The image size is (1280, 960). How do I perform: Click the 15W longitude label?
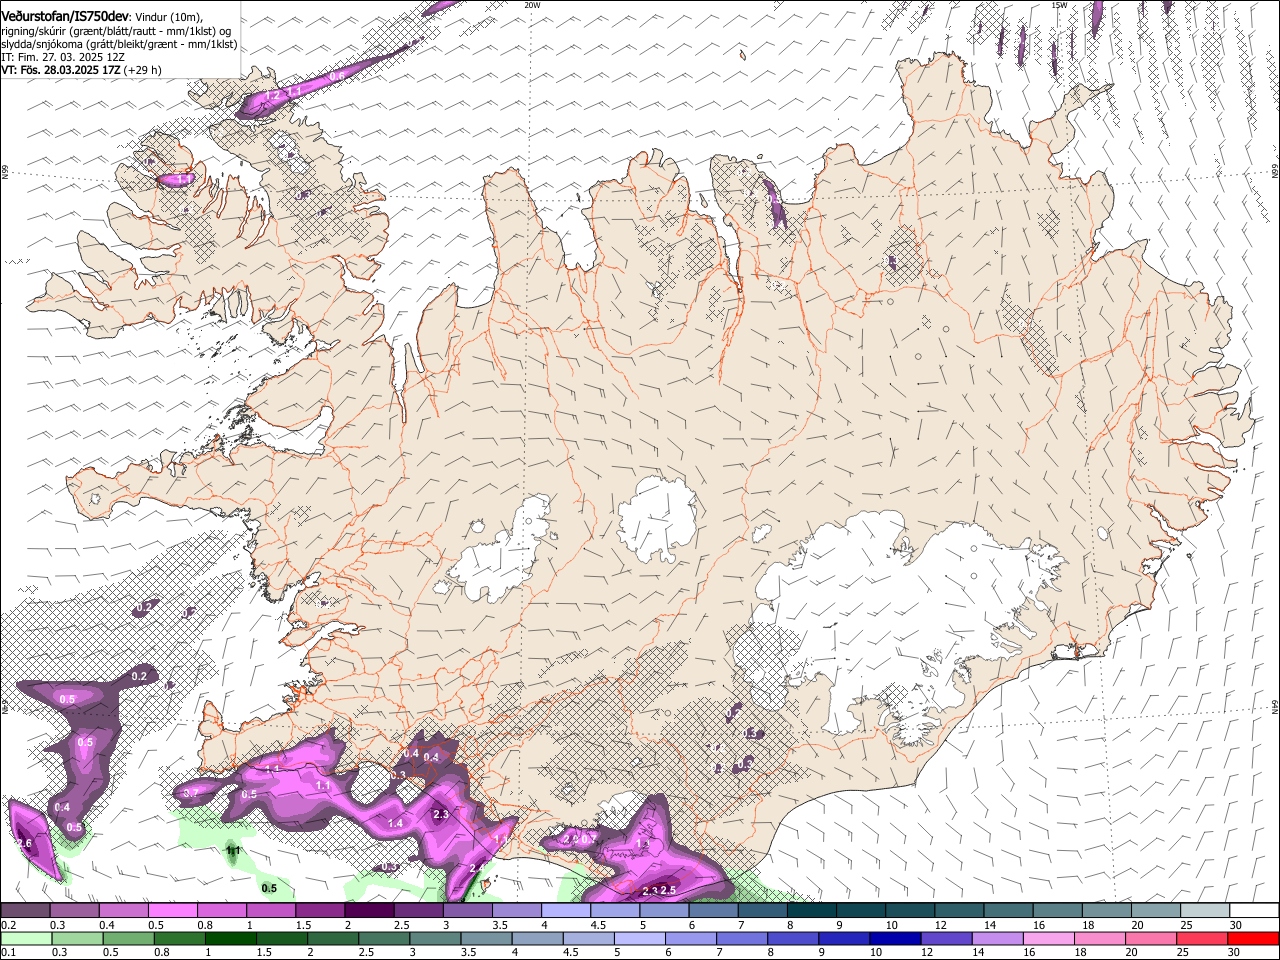(1059, 5)
